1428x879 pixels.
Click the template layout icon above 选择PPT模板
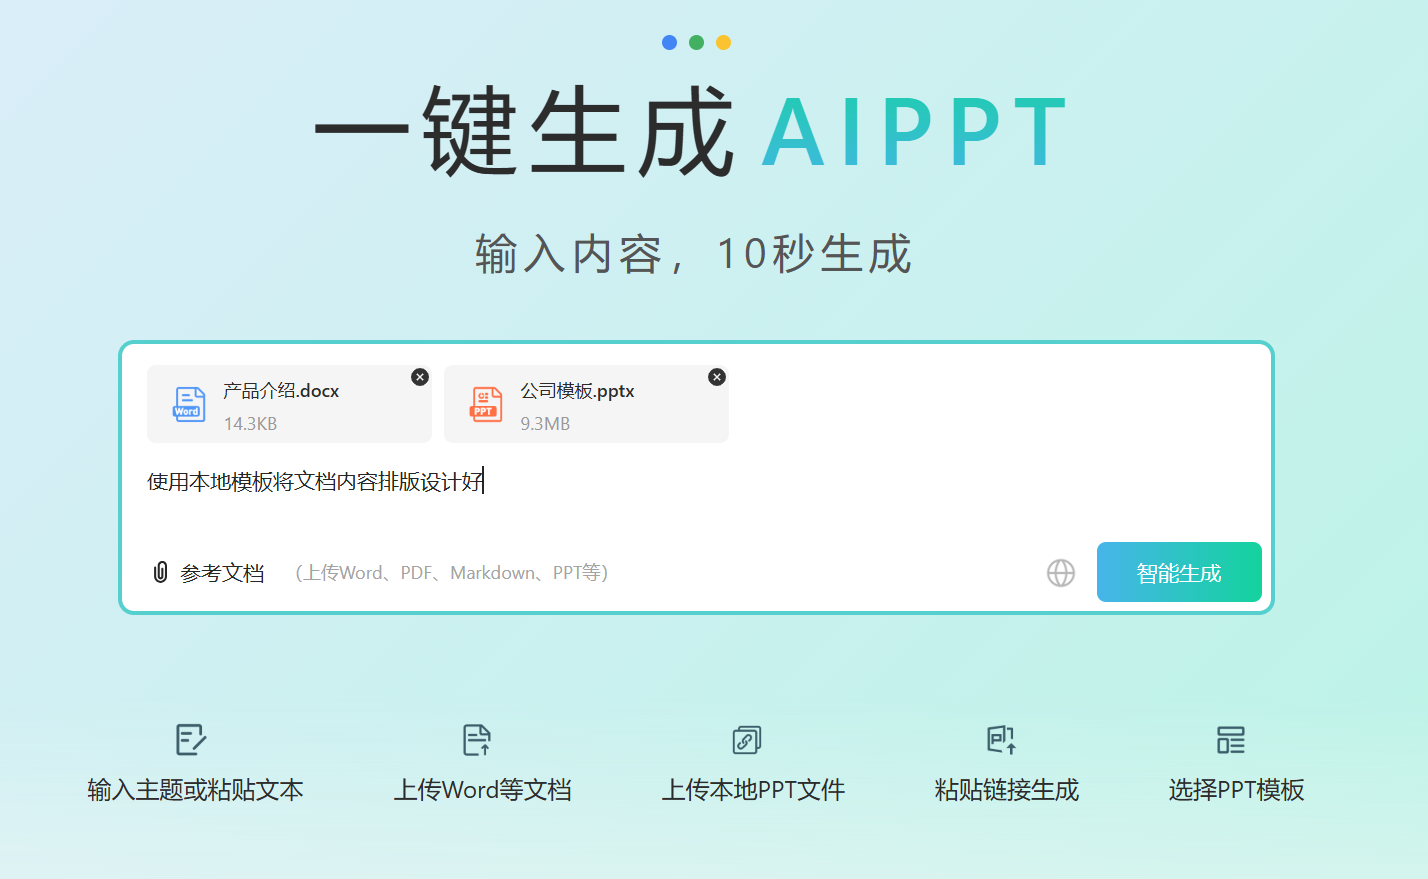pos(1231,740)
